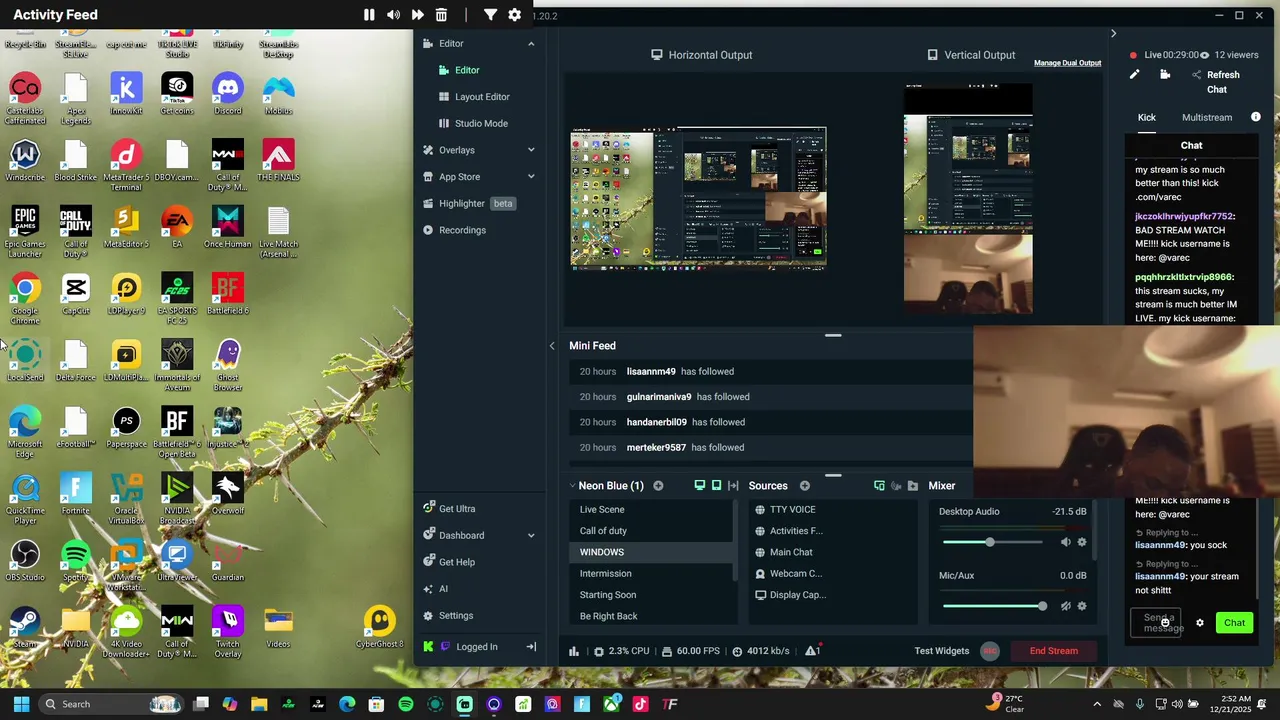This screenshot has width=1280, height=720.
Task: Click add folder icon in Sources
Action: coord(913,486)
